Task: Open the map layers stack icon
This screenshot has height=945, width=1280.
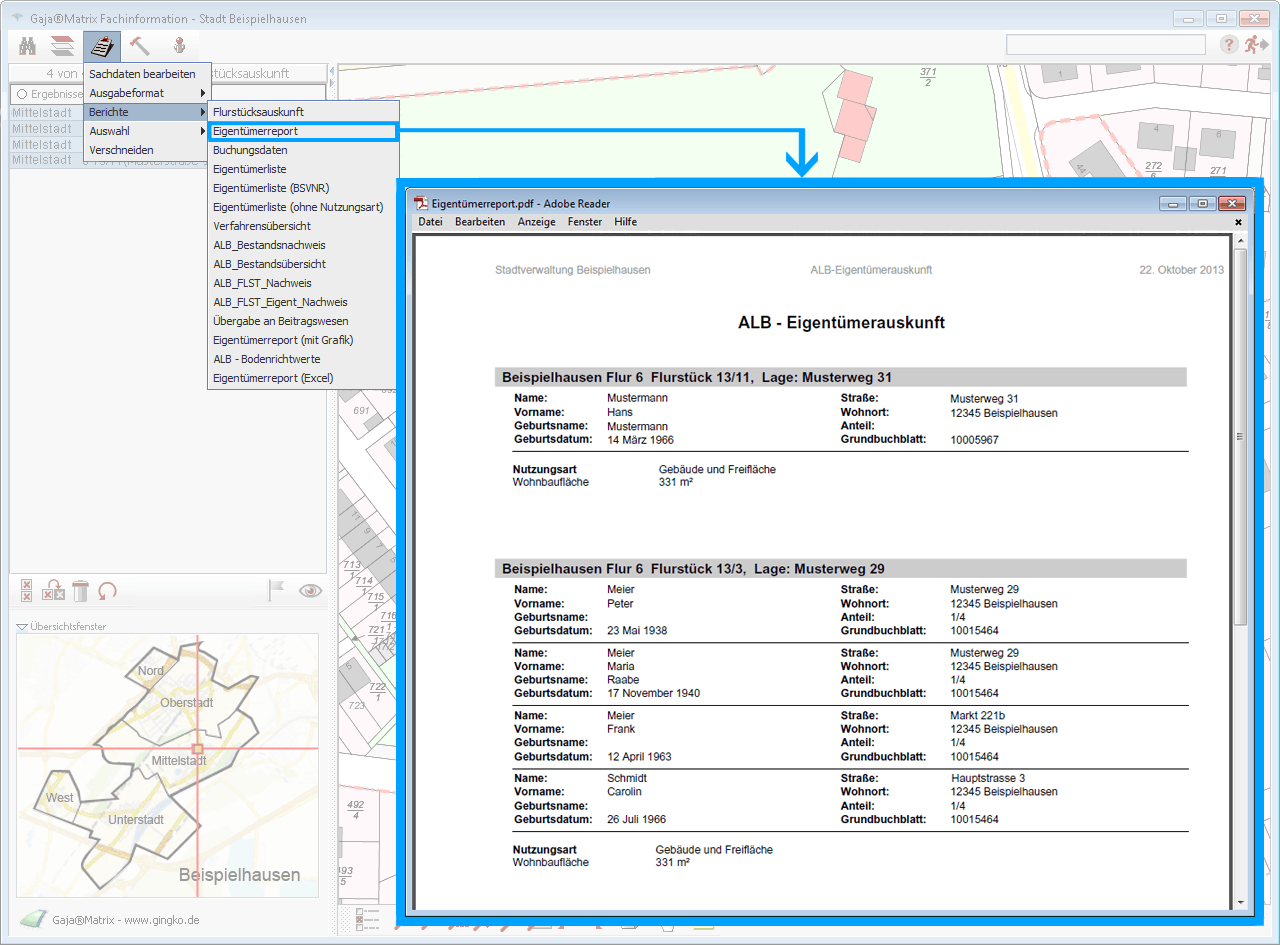Action: click(63, 46)
